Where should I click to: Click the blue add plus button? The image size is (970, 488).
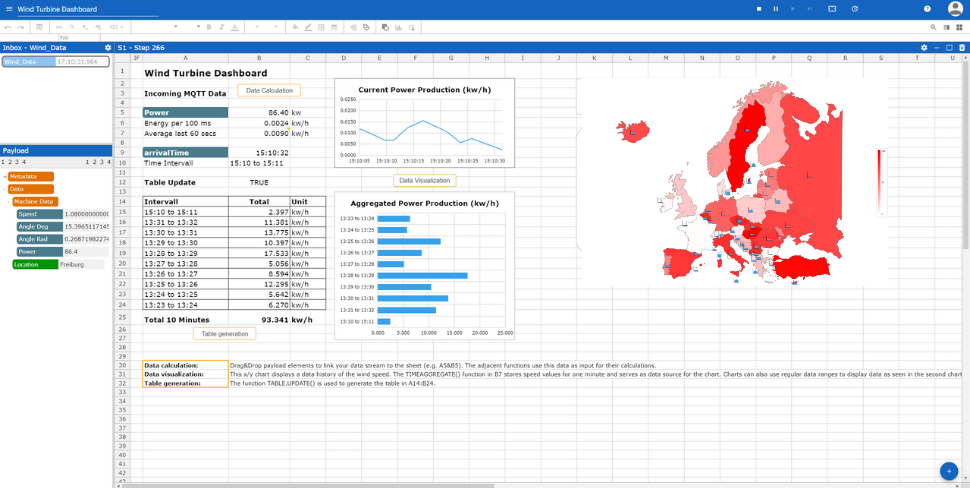tap(948, 471)
